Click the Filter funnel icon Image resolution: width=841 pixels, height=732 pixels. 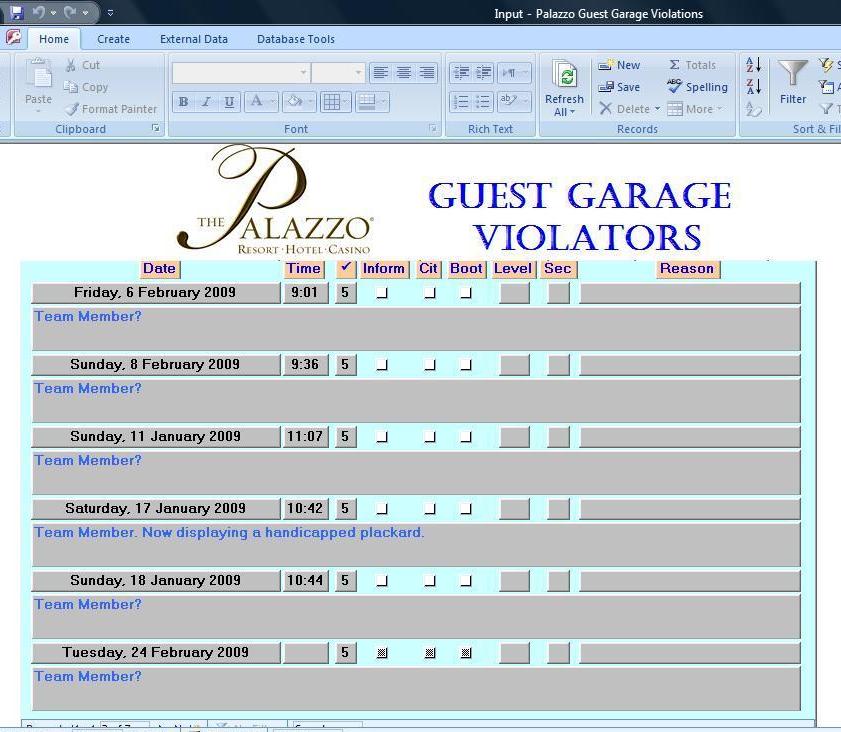coord(793,74)
